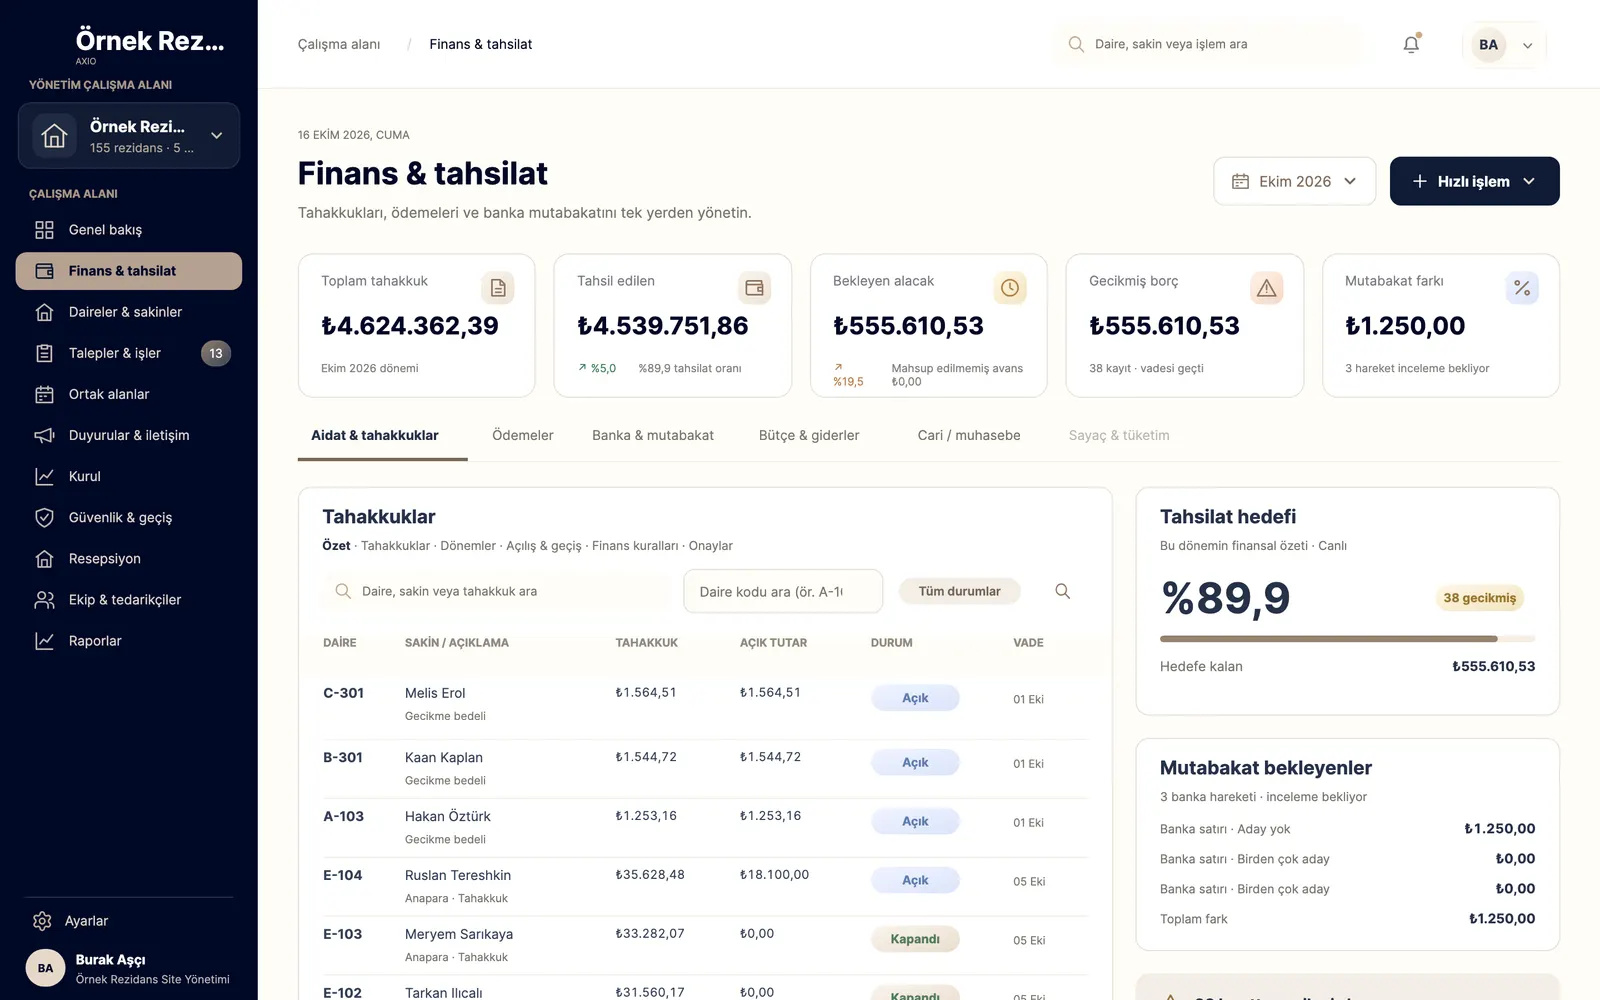Click the Güvenlik & geçiş shield icon
Image resolution: width=1600 pixels, height=1000 pixels.
[x=44, y=517]
